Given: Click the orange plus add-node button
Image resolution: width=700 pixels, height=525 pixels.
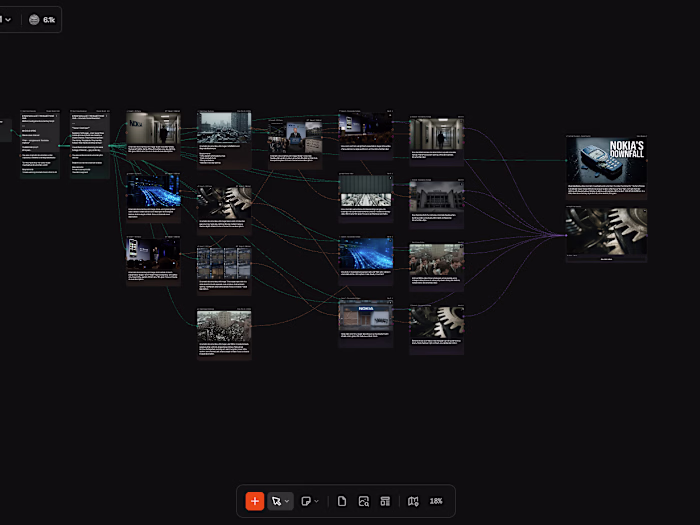Looking at the screenshot, I should pos(254,501).
